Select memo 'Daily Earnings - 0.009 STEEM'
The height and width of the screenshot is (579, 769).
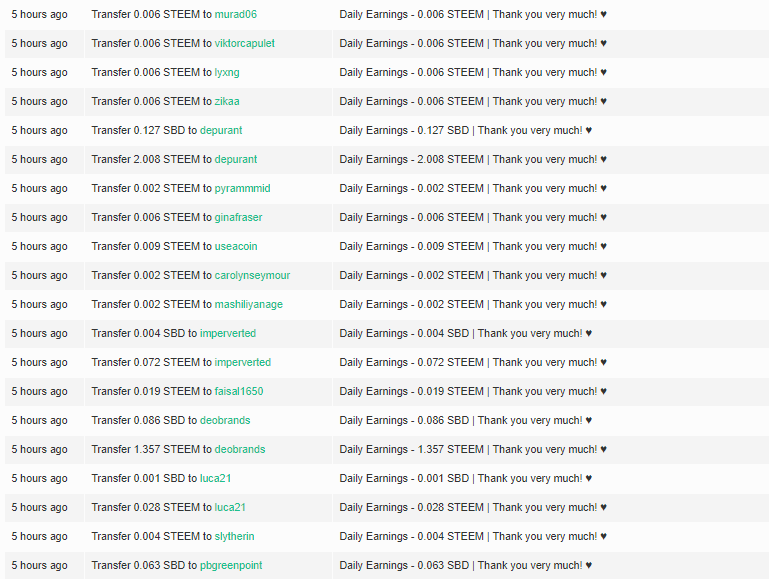(411, 246)
